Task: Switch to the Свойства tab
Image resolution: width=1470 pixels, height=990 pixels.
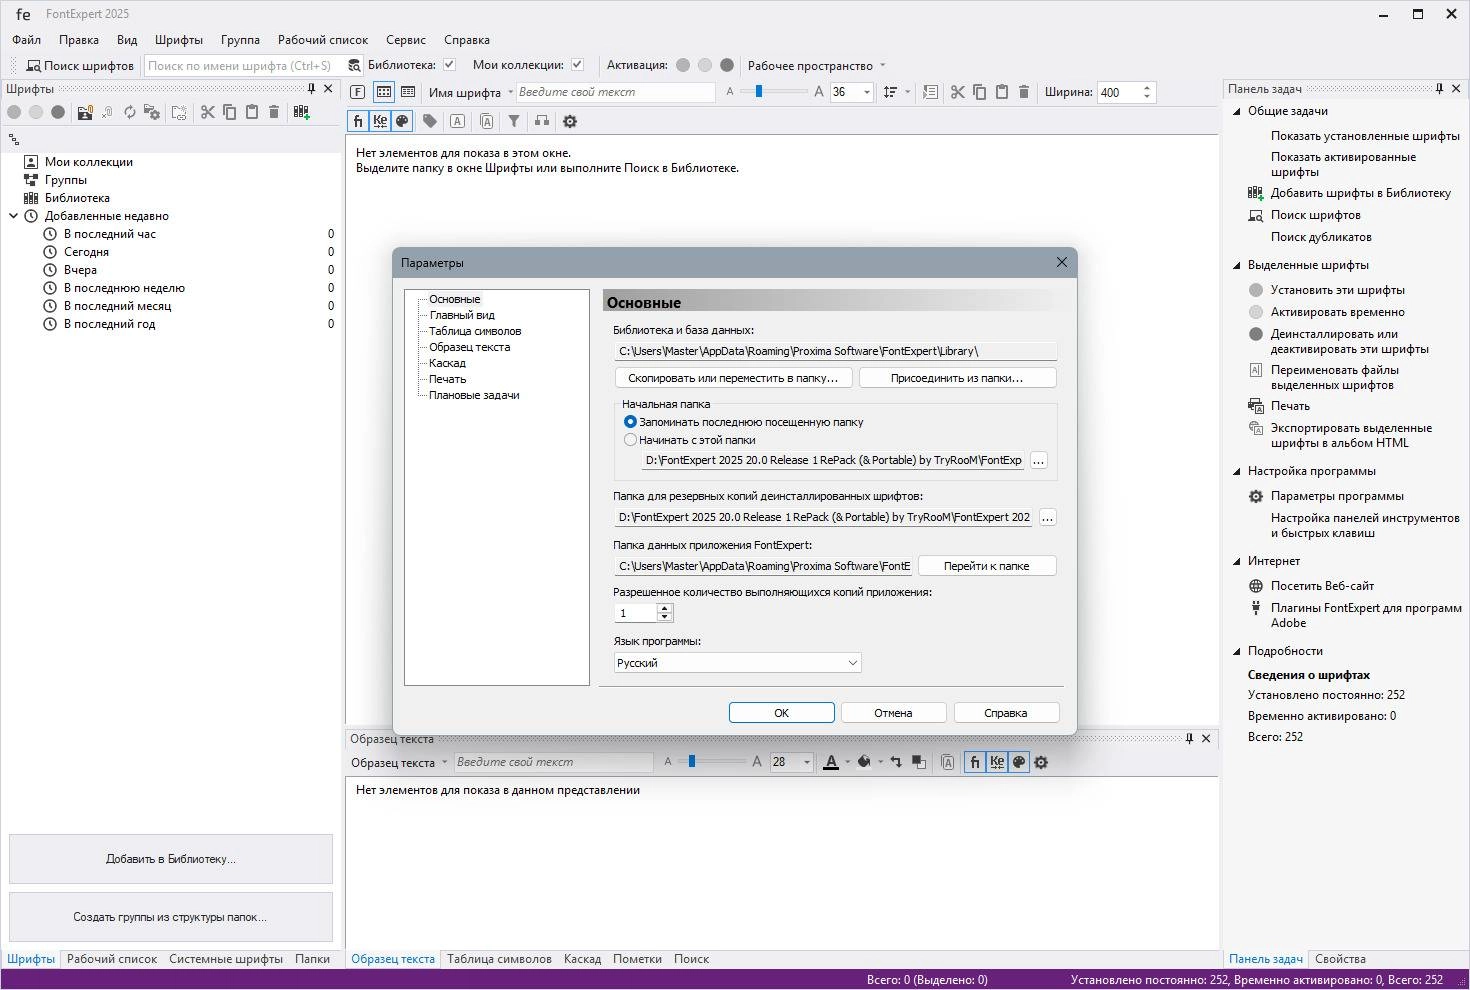Action: pos(1340,959)
